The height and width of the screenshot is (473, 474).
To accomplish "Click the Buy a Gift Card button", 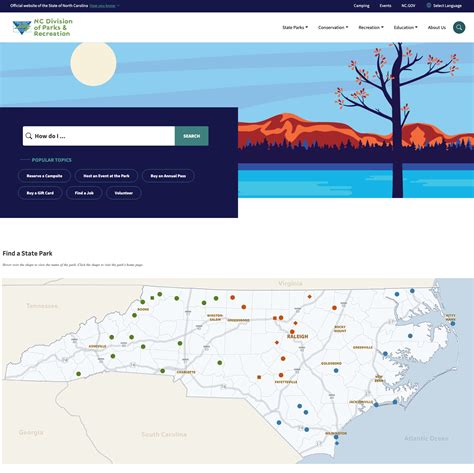I will (40, 193).
